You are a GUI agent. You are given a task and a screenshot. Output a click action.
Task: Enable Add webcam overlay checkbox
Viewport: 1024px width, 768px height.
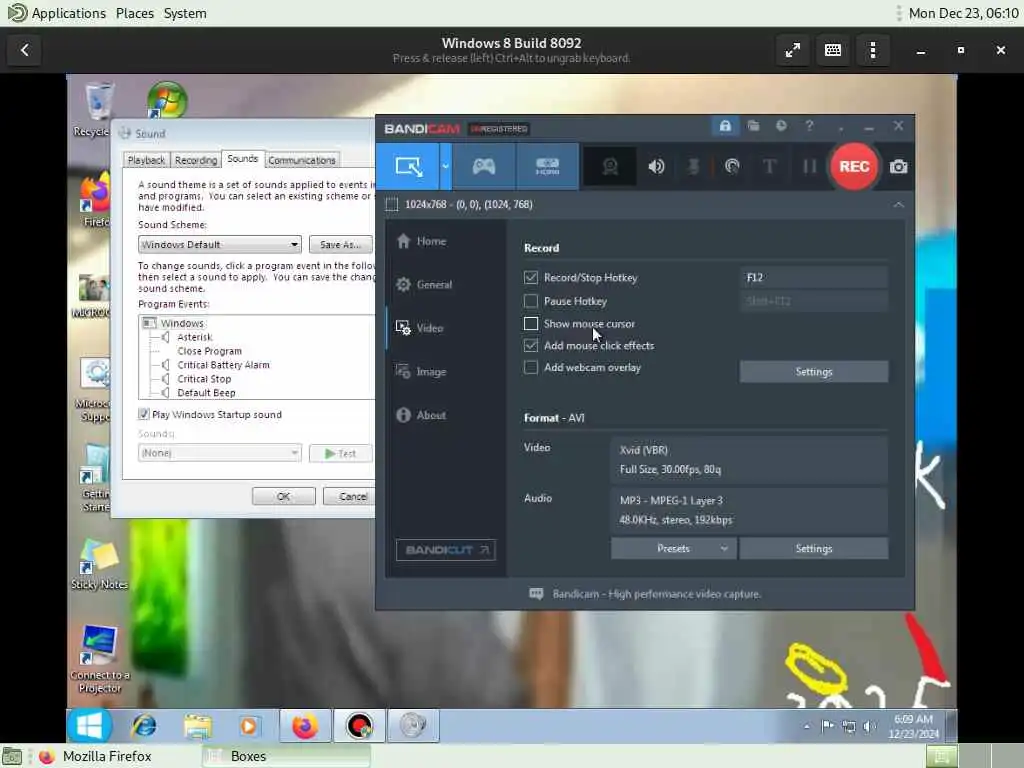point(531,368)
